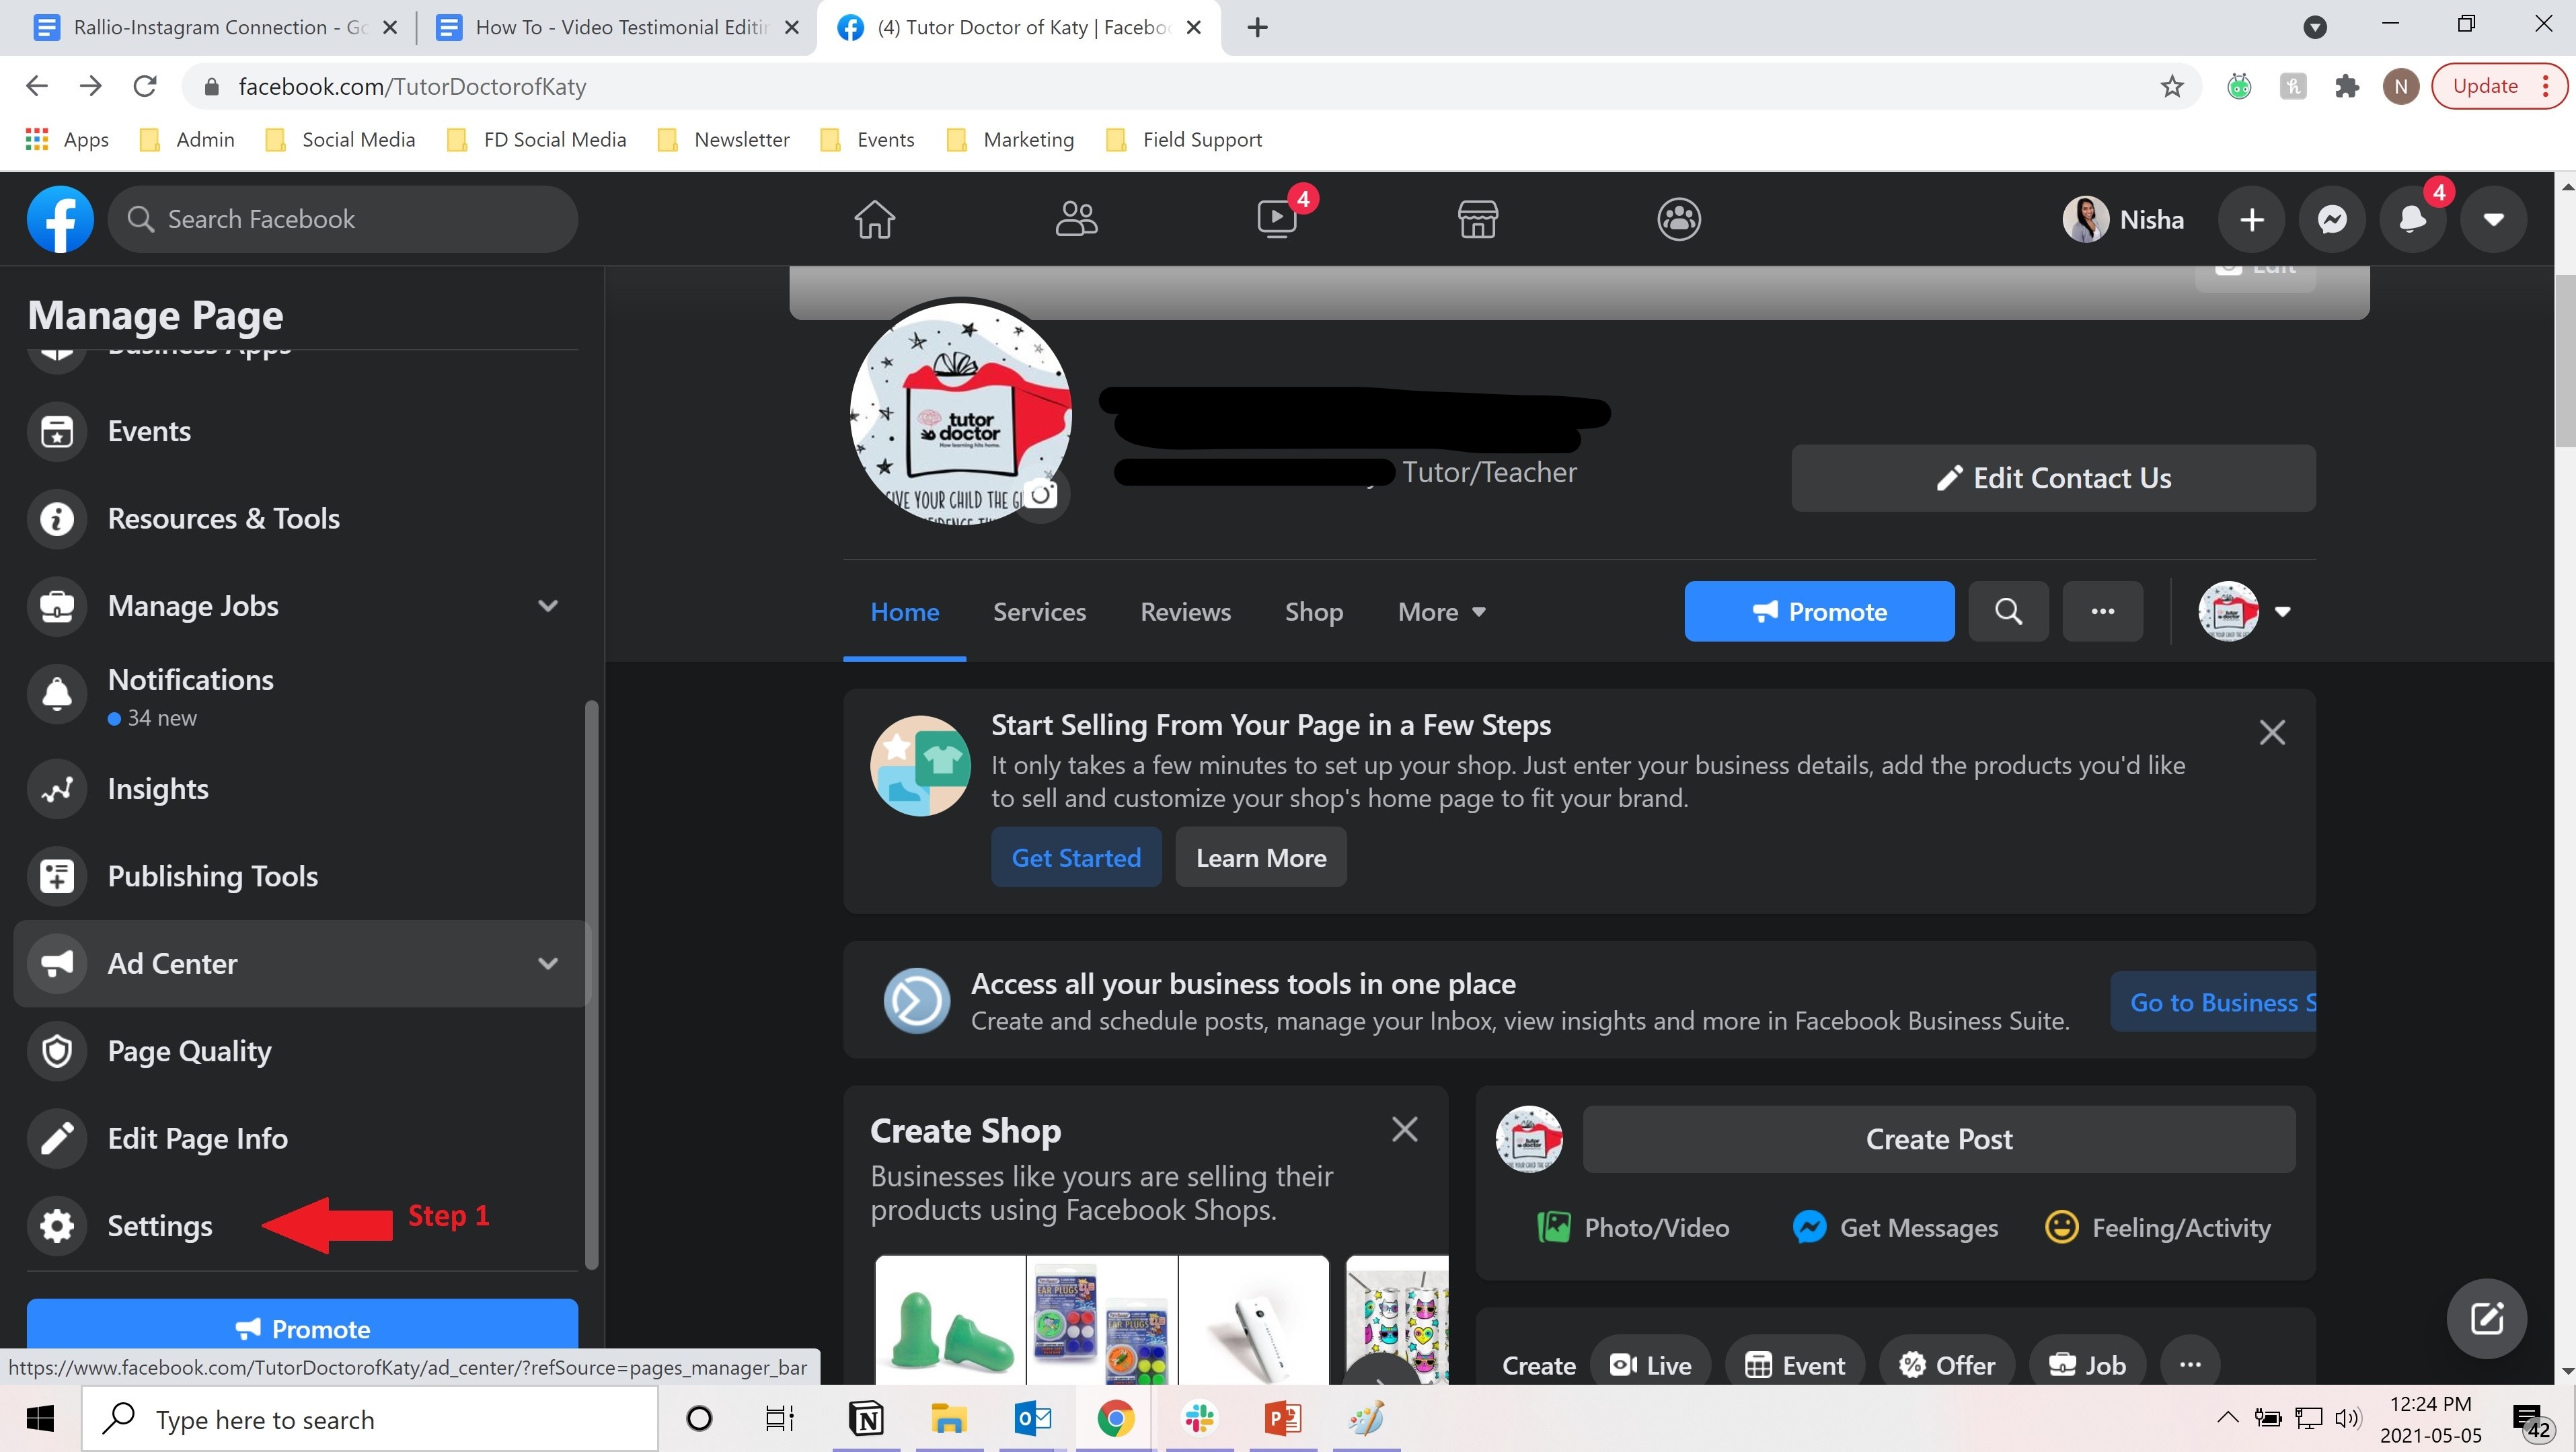Expand the Manage Jobs section

pyautogui.click(x=547, y=606)
